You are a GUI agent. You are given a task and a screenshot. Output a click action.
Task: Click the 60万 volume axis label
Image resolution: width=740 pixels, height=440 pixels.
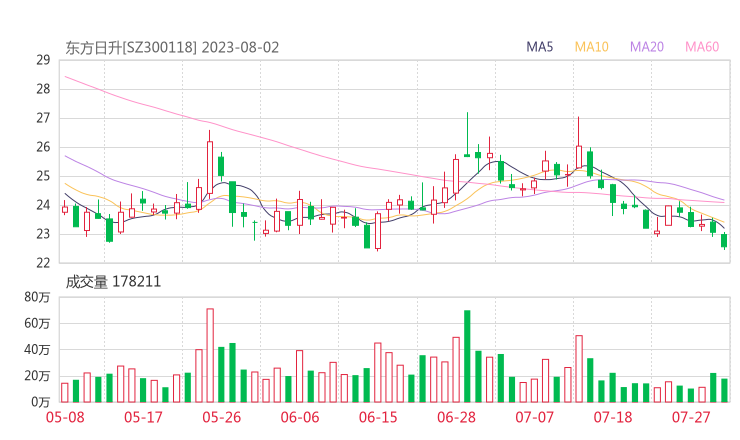click(37, 323)
